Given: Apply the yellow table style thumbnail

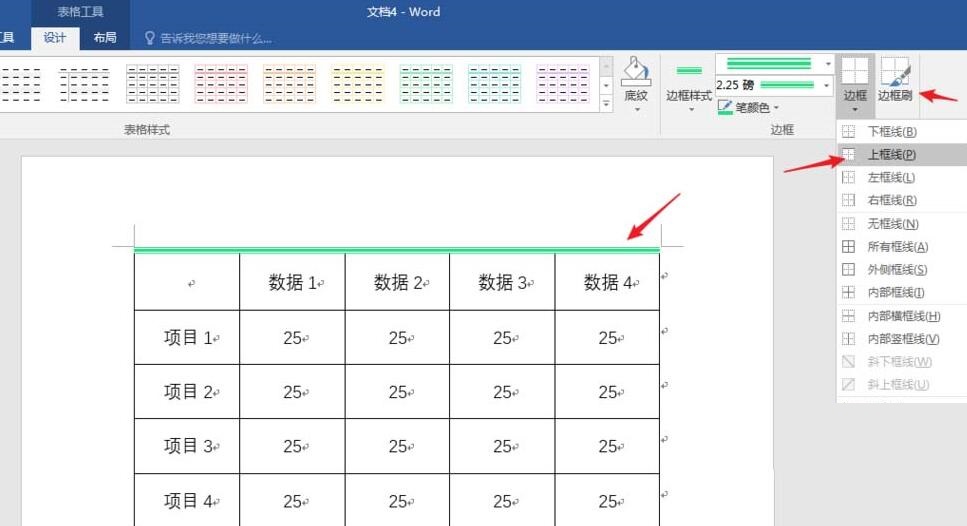Looking at the screenshot, I should coord(358,84).
